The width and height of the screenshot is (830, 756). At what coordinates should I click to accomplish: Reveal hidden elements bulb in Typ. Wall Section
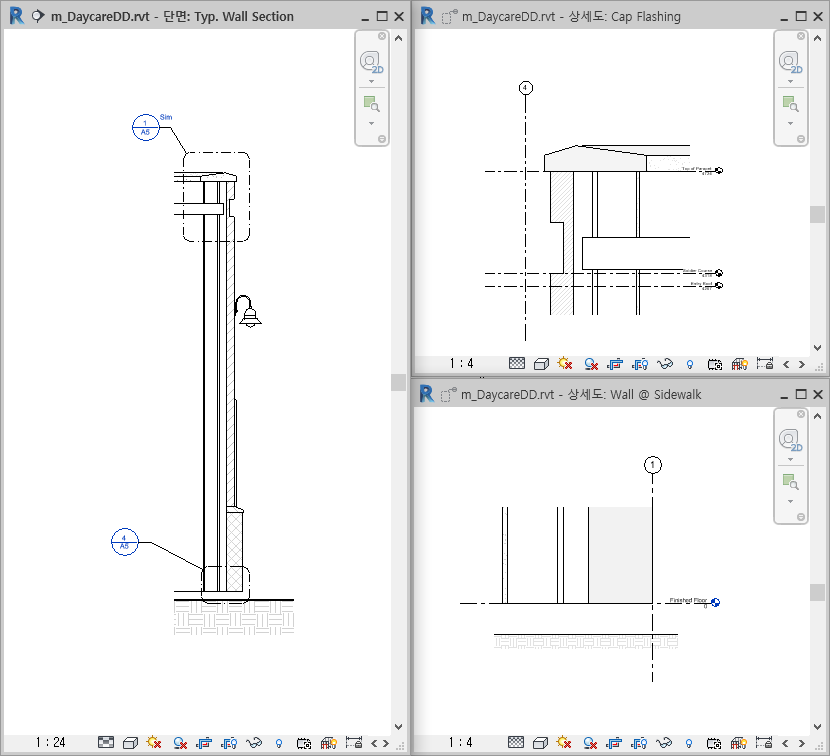pyautogui.click(x=279, y=743)
